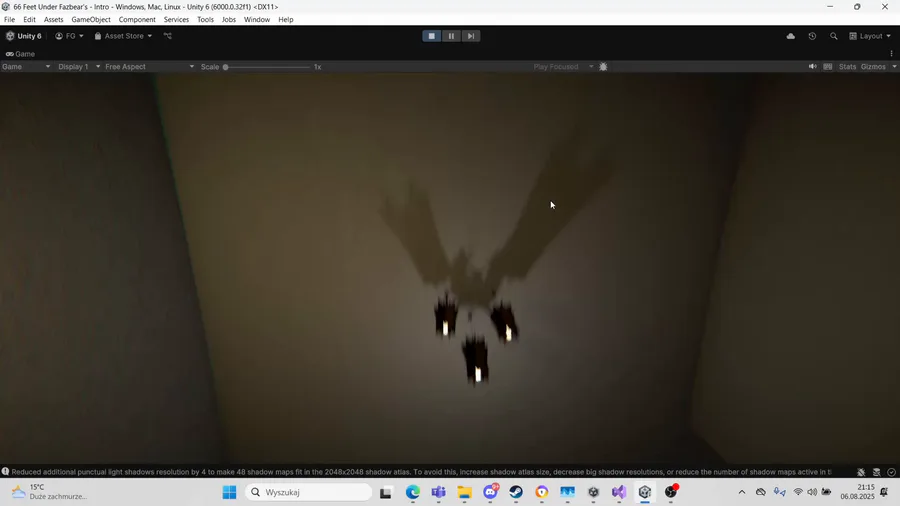
Task: Launch Microsoft Edge from the taskbar
Action: 413,492
